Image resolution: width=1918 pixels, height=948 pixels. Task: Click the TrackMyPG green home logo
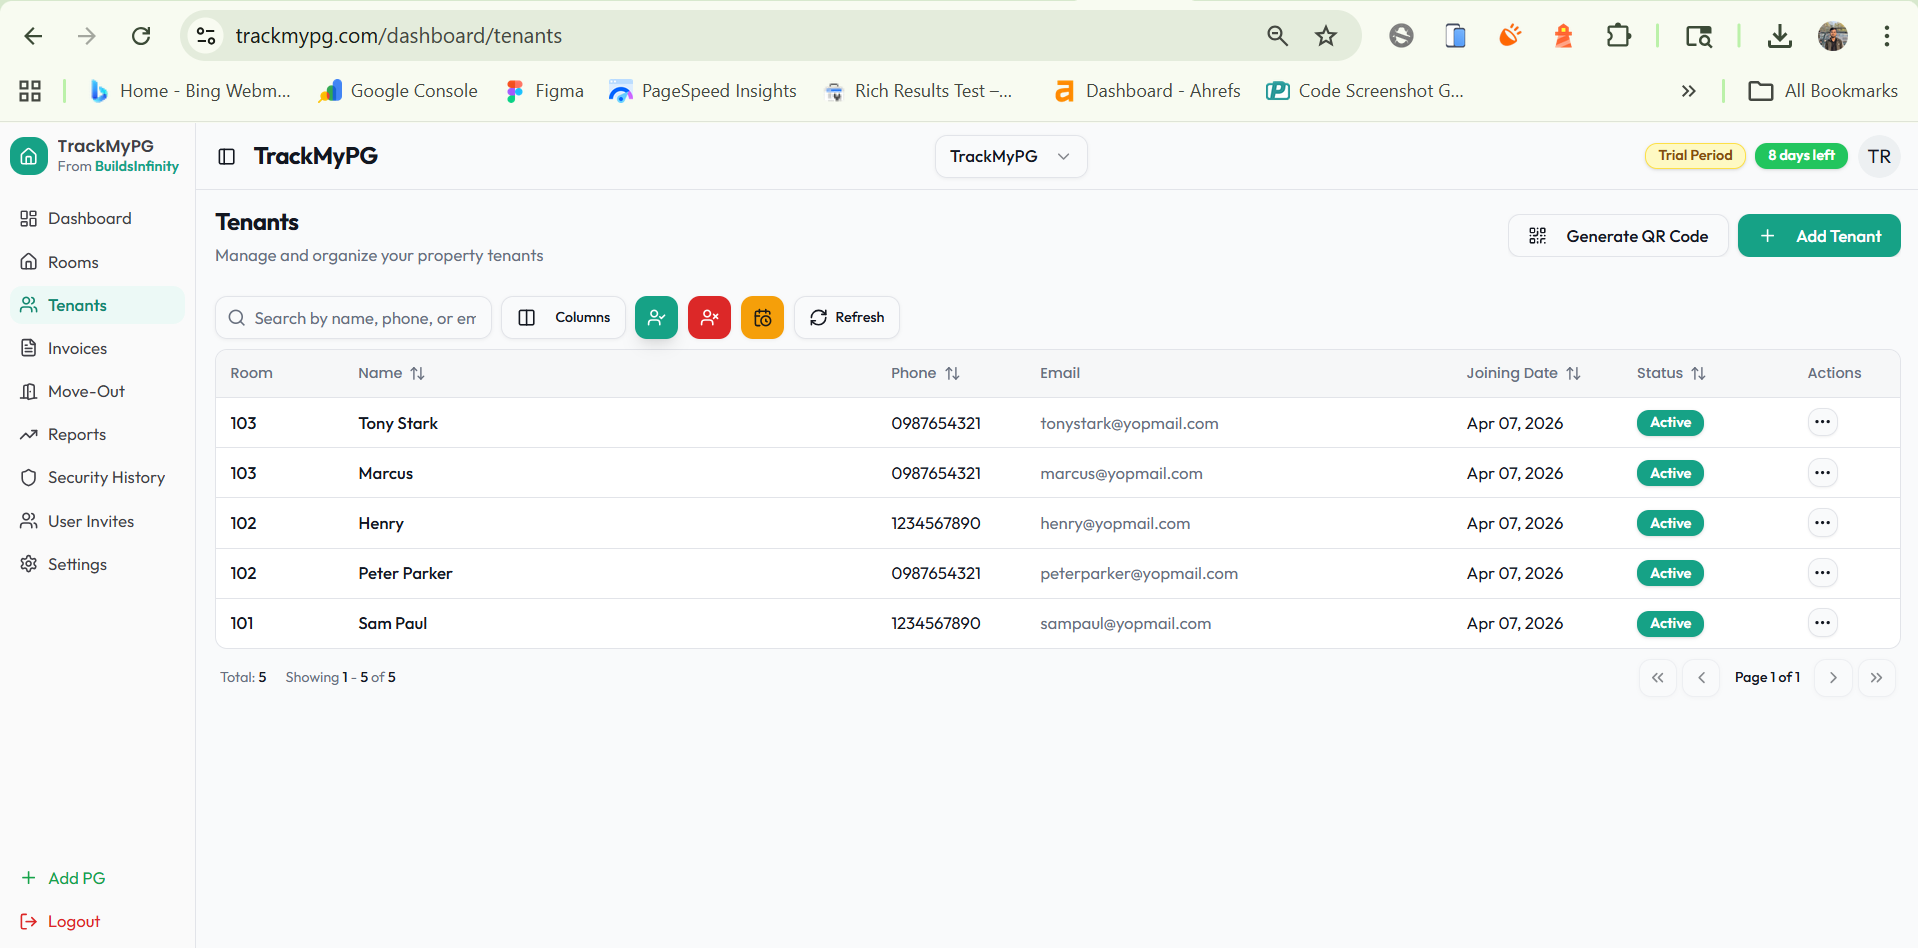coord(29,156)
